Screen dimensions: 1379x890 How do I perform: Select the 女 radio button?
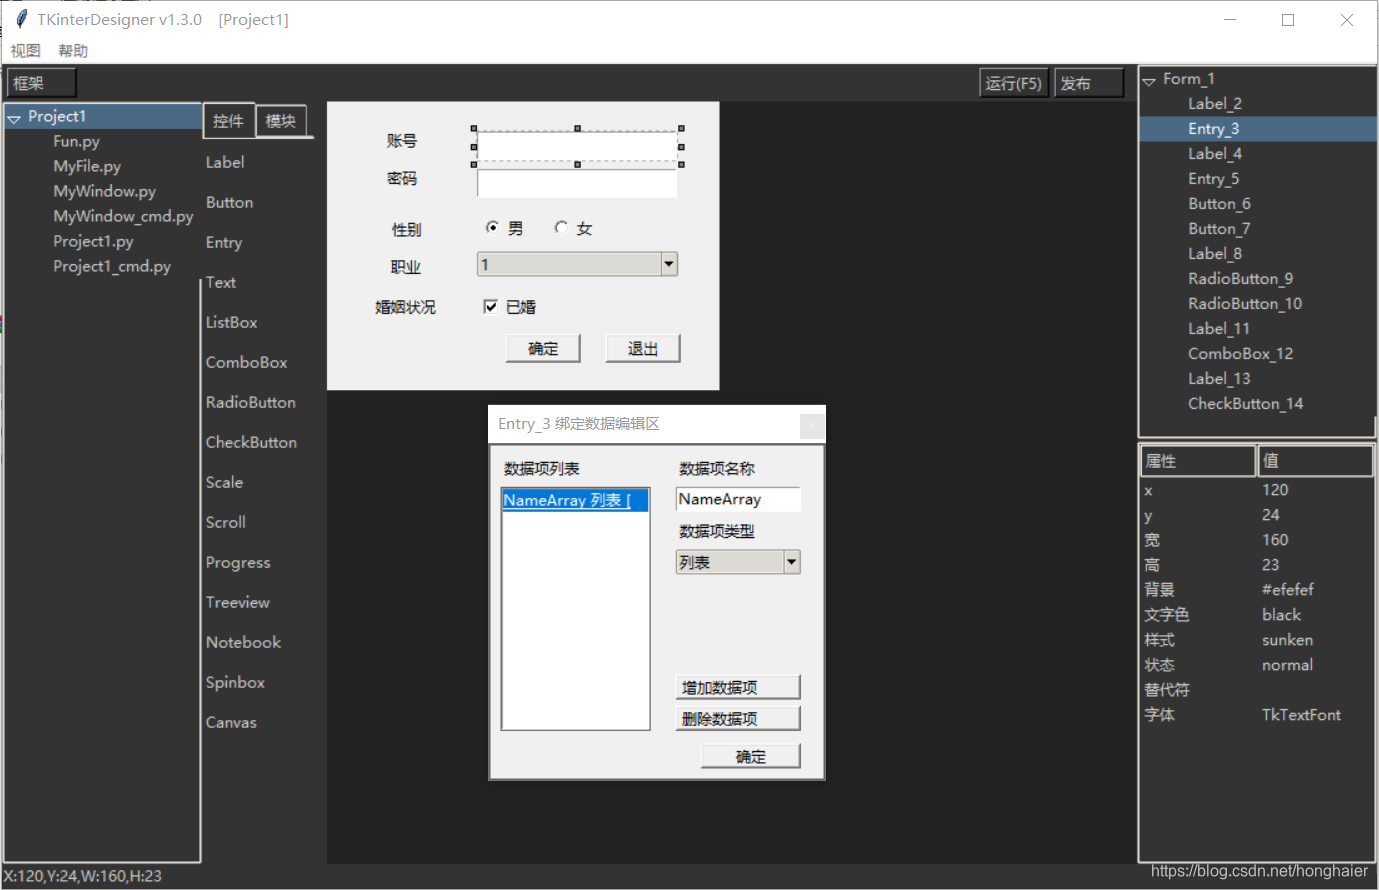[x=561, y=228]
